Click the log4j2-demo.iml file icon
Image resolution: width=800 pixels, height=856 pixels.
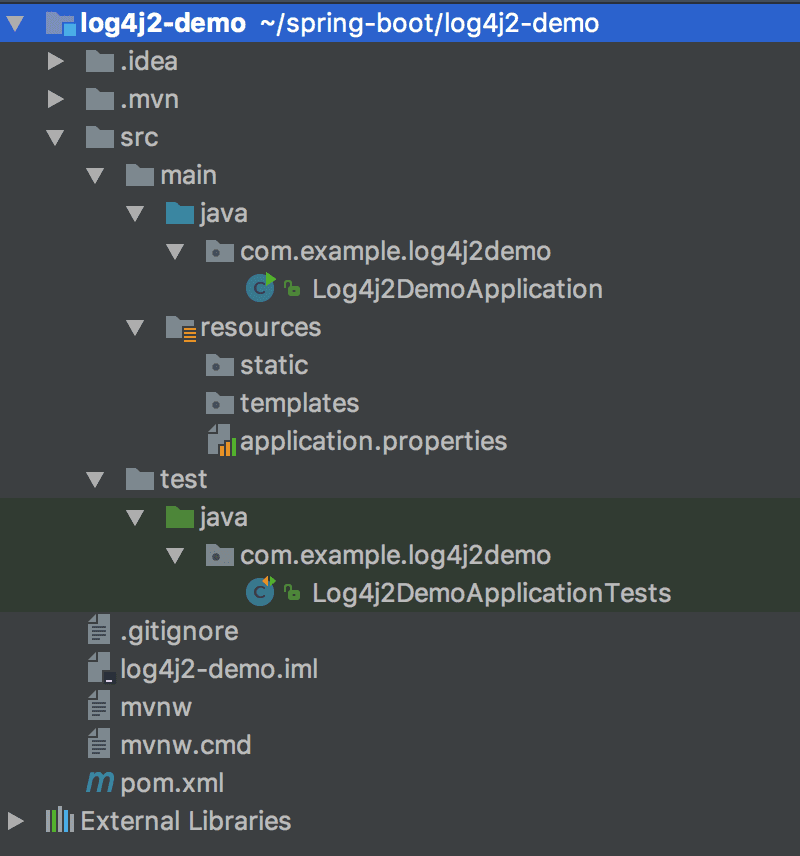[x=100, y=669]
